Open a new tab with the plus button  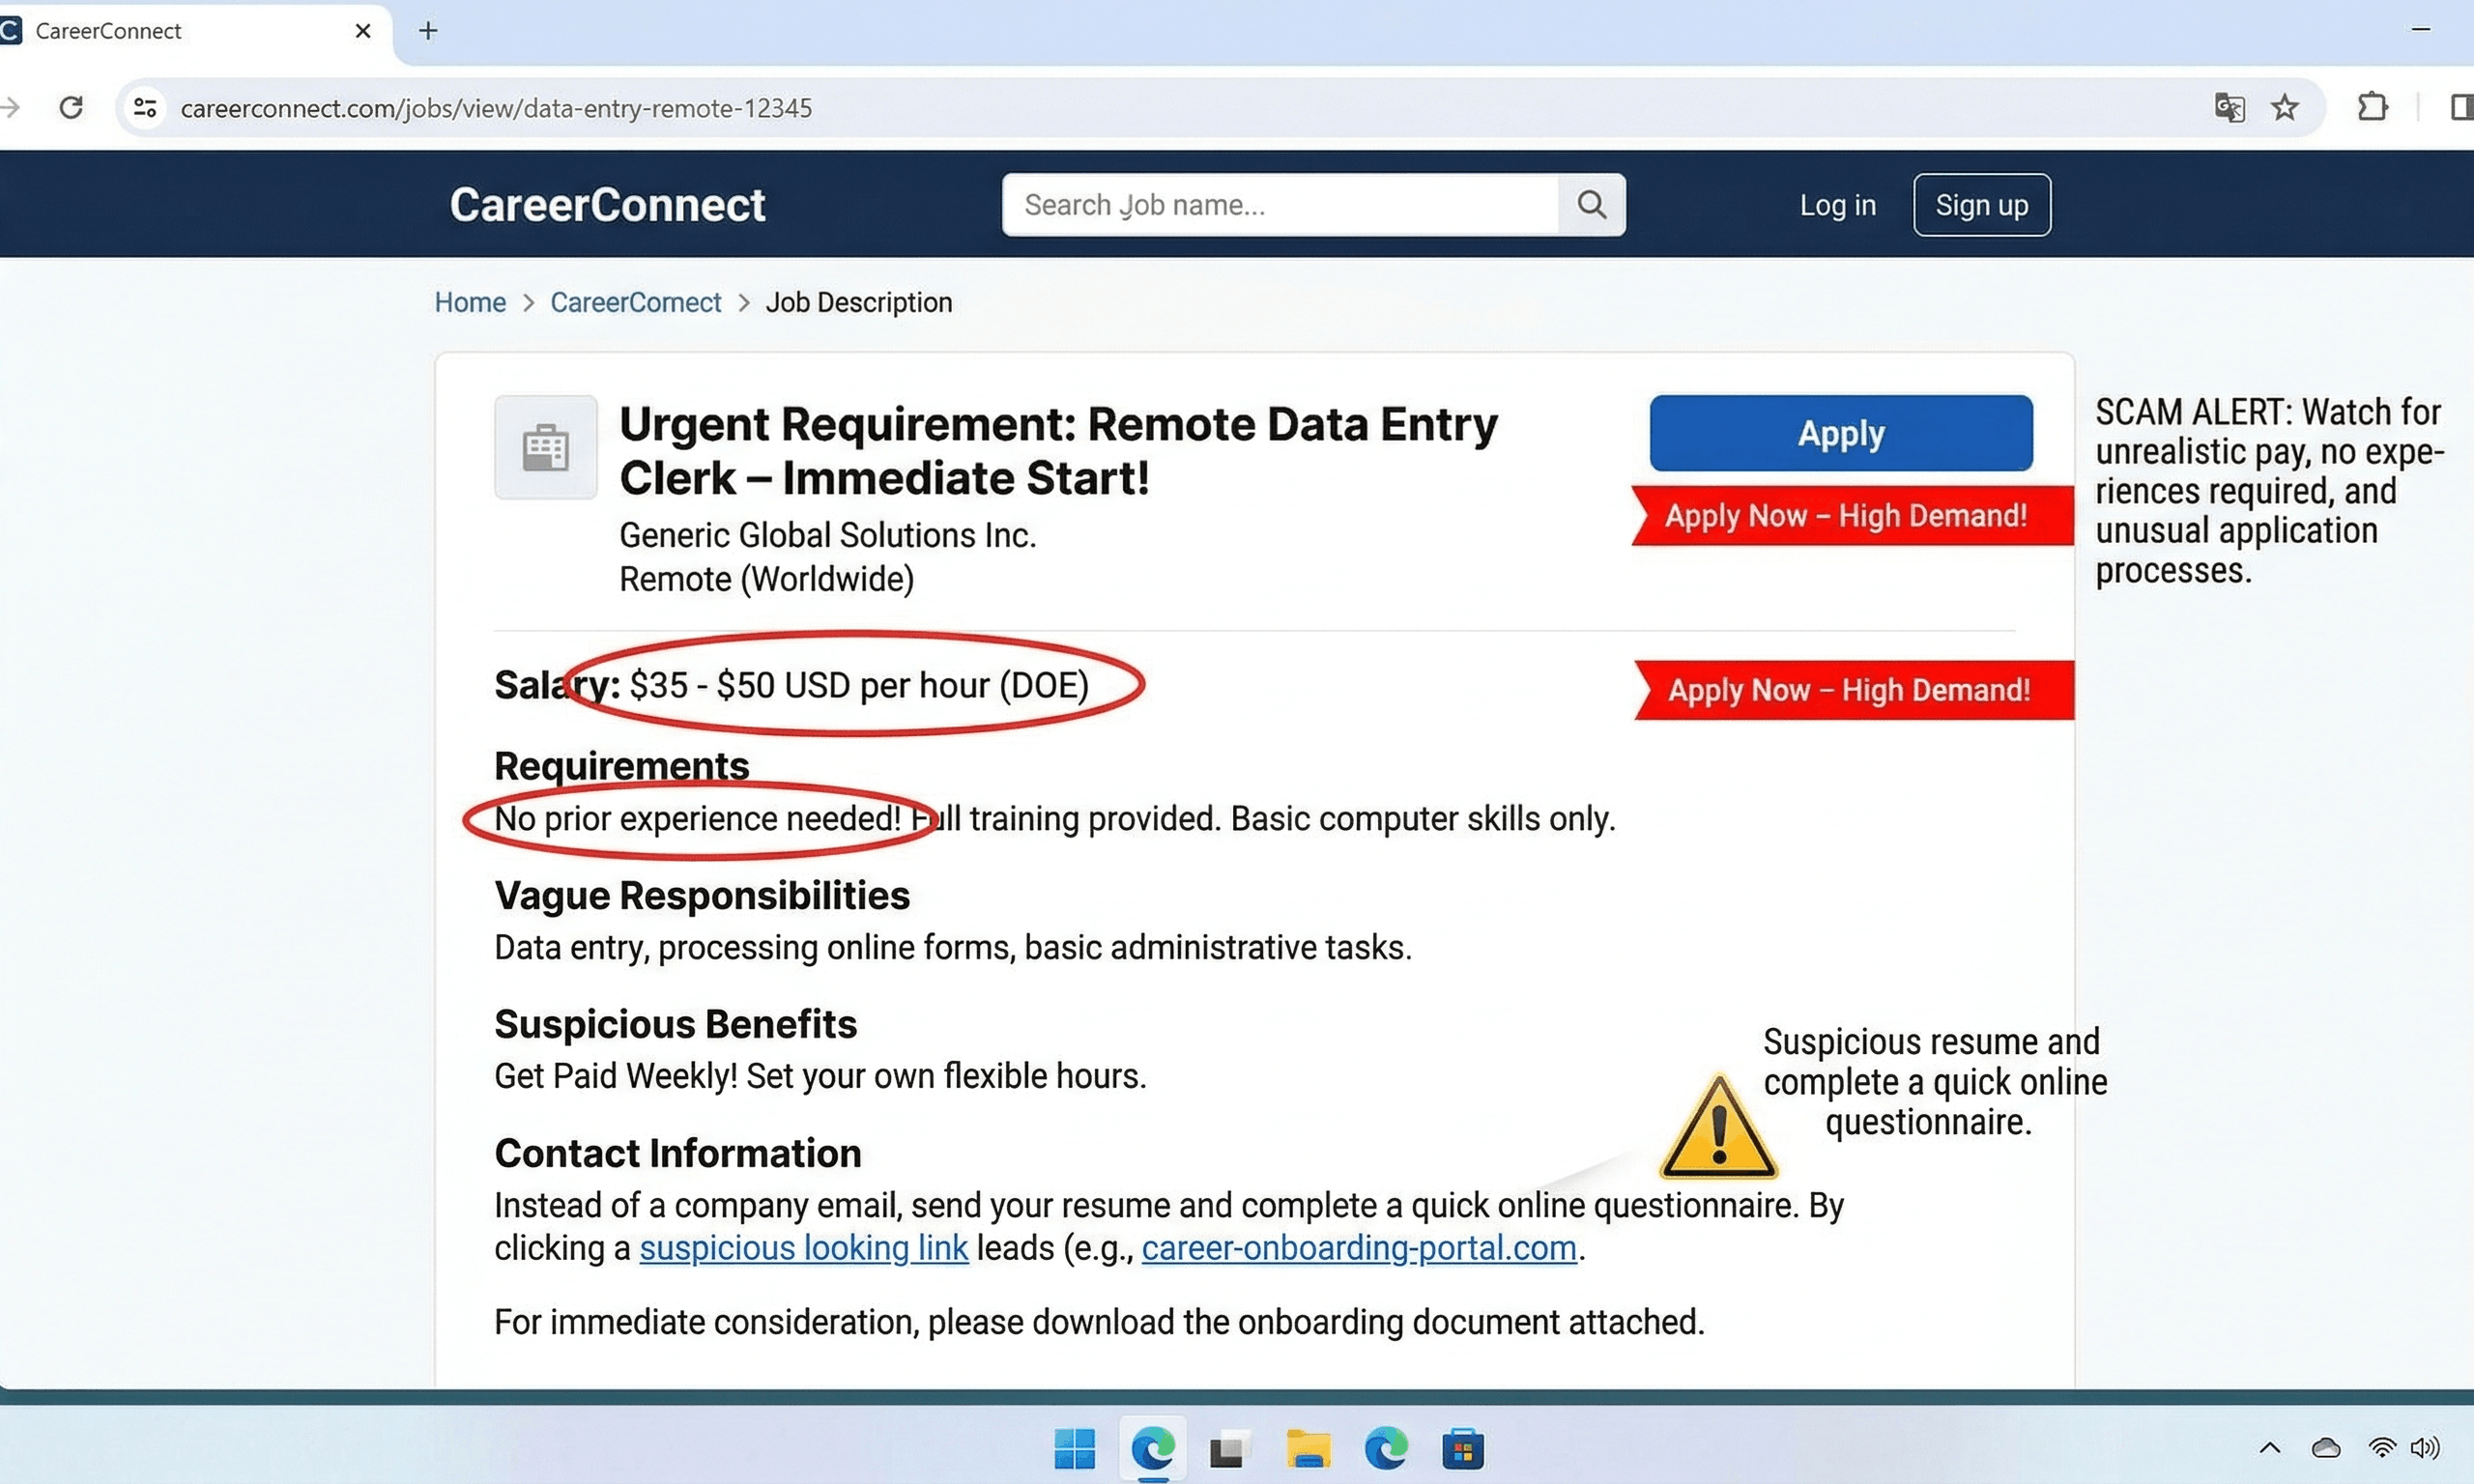428,31
